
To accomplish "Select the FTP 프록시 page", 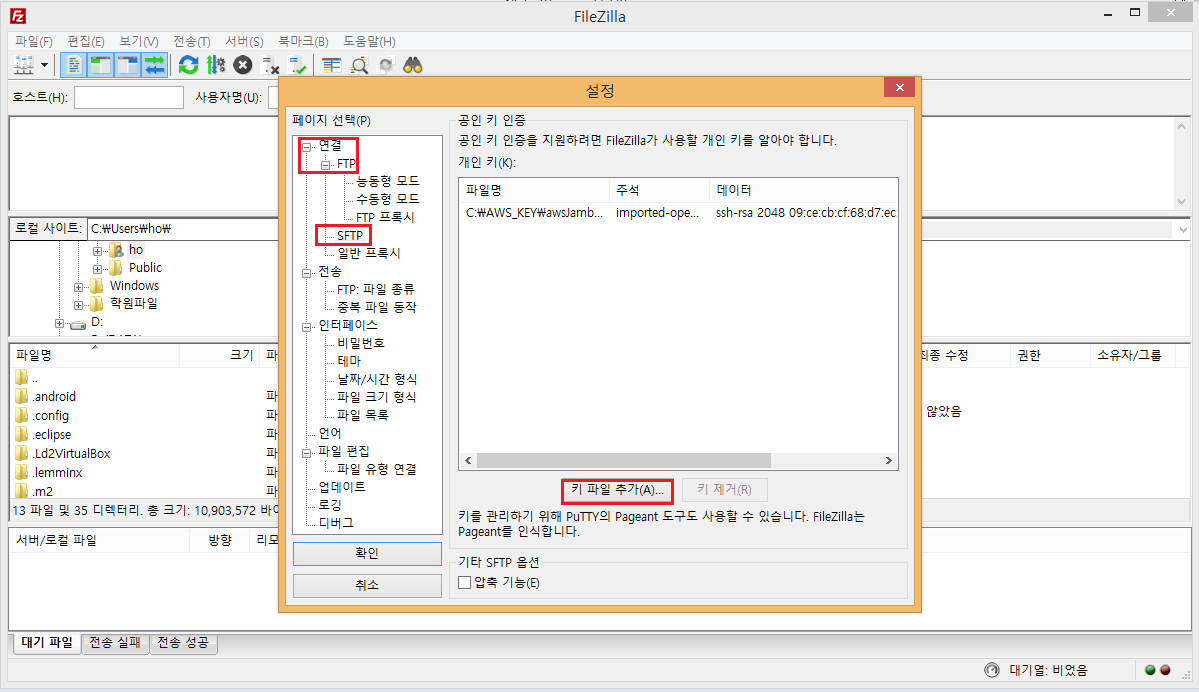I will coord(385,217).
